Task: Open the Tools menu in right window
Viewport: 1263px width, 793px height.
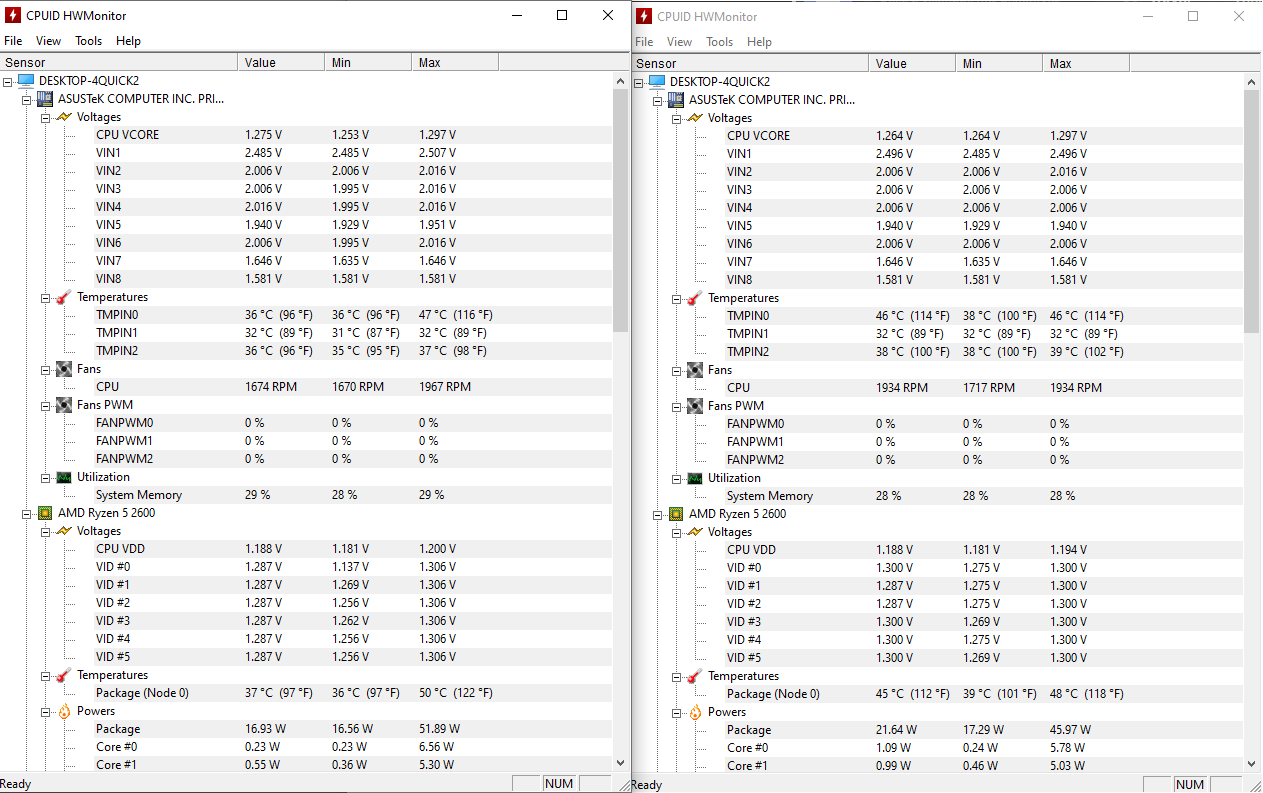Action: point(720,42)
